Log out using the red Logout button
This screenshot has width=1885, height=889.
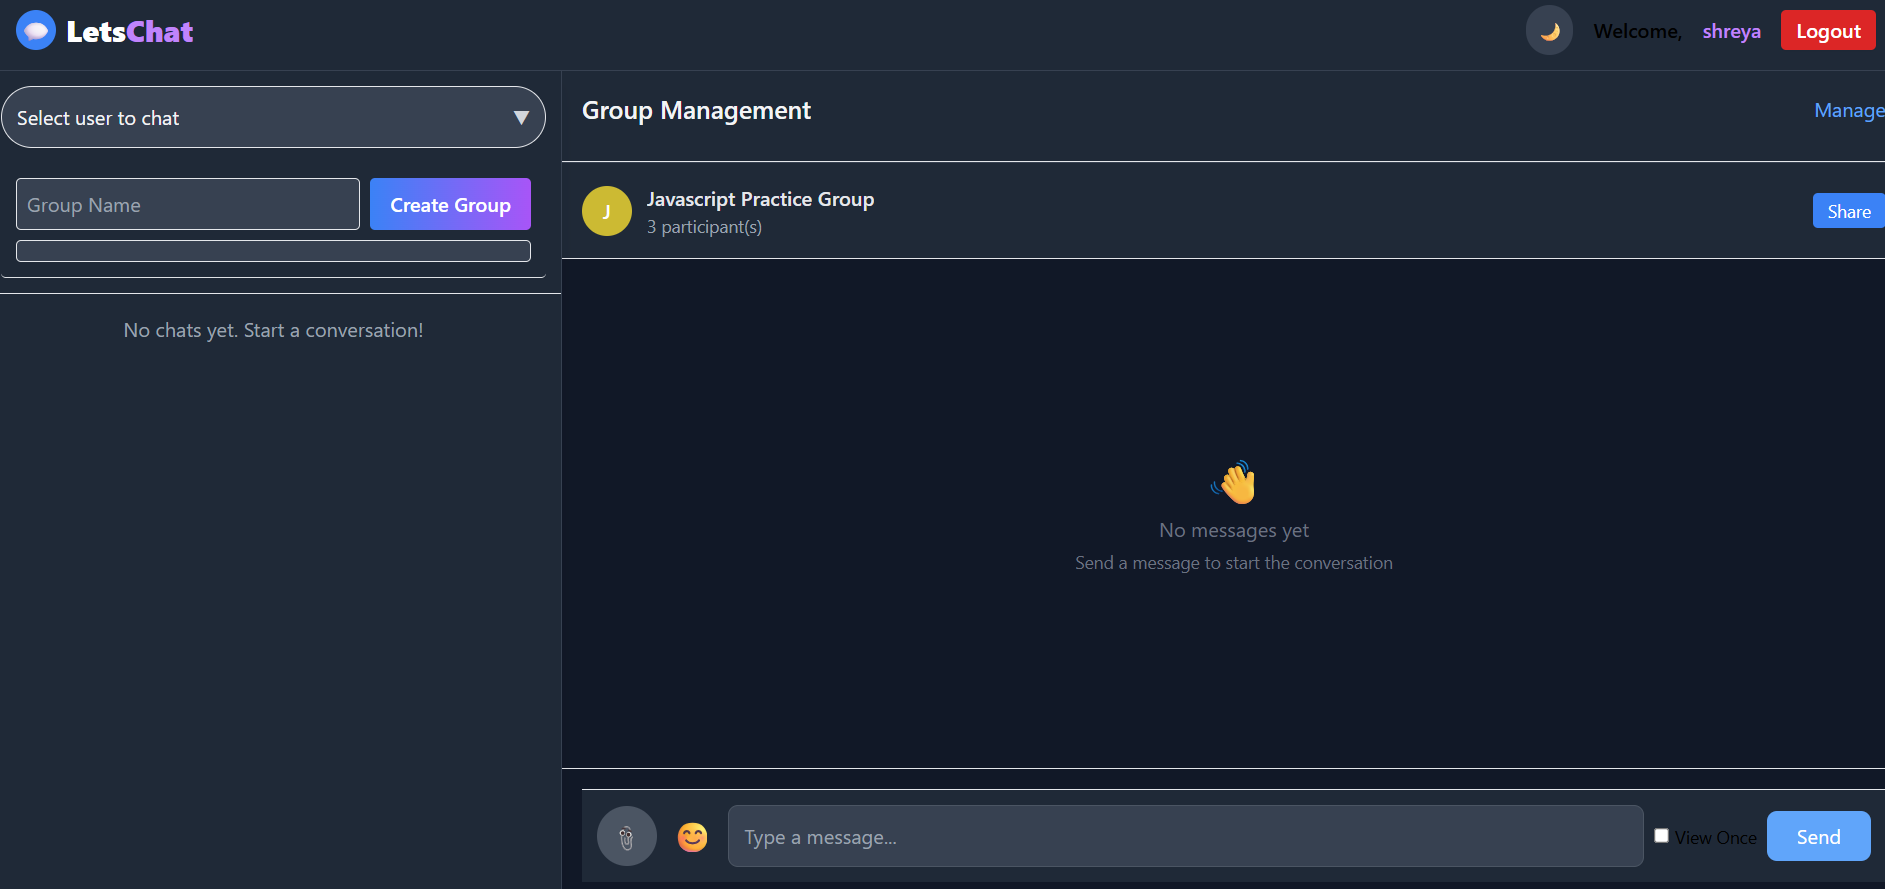(x=1827, y=31)
